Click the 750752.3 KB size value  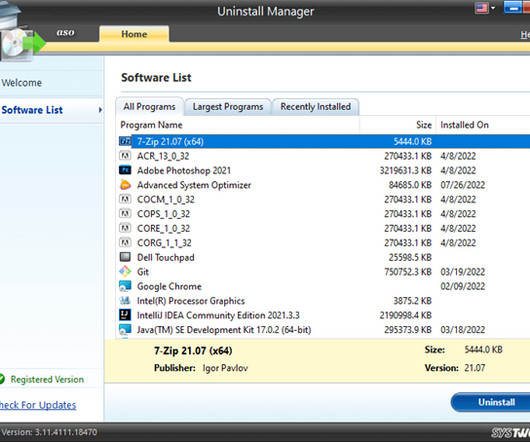408,272
